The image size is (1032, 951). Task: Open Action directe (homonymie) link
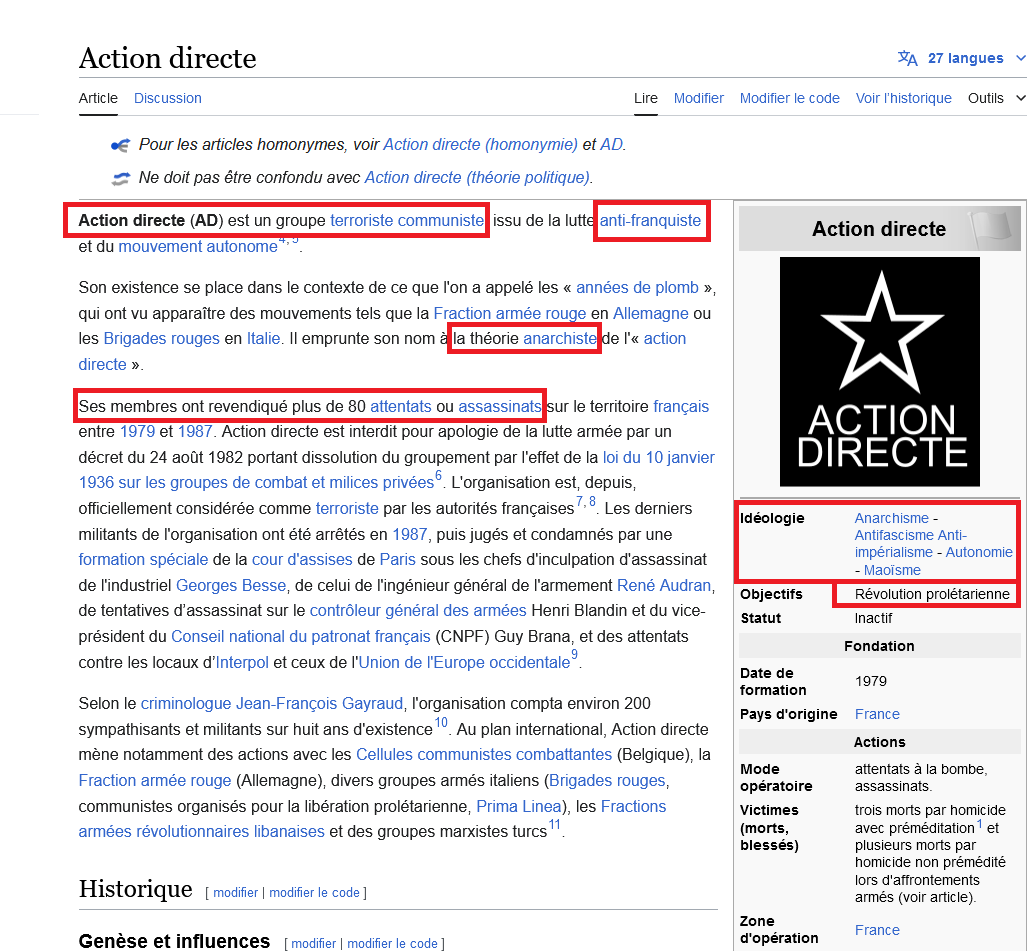coord(480,144)
